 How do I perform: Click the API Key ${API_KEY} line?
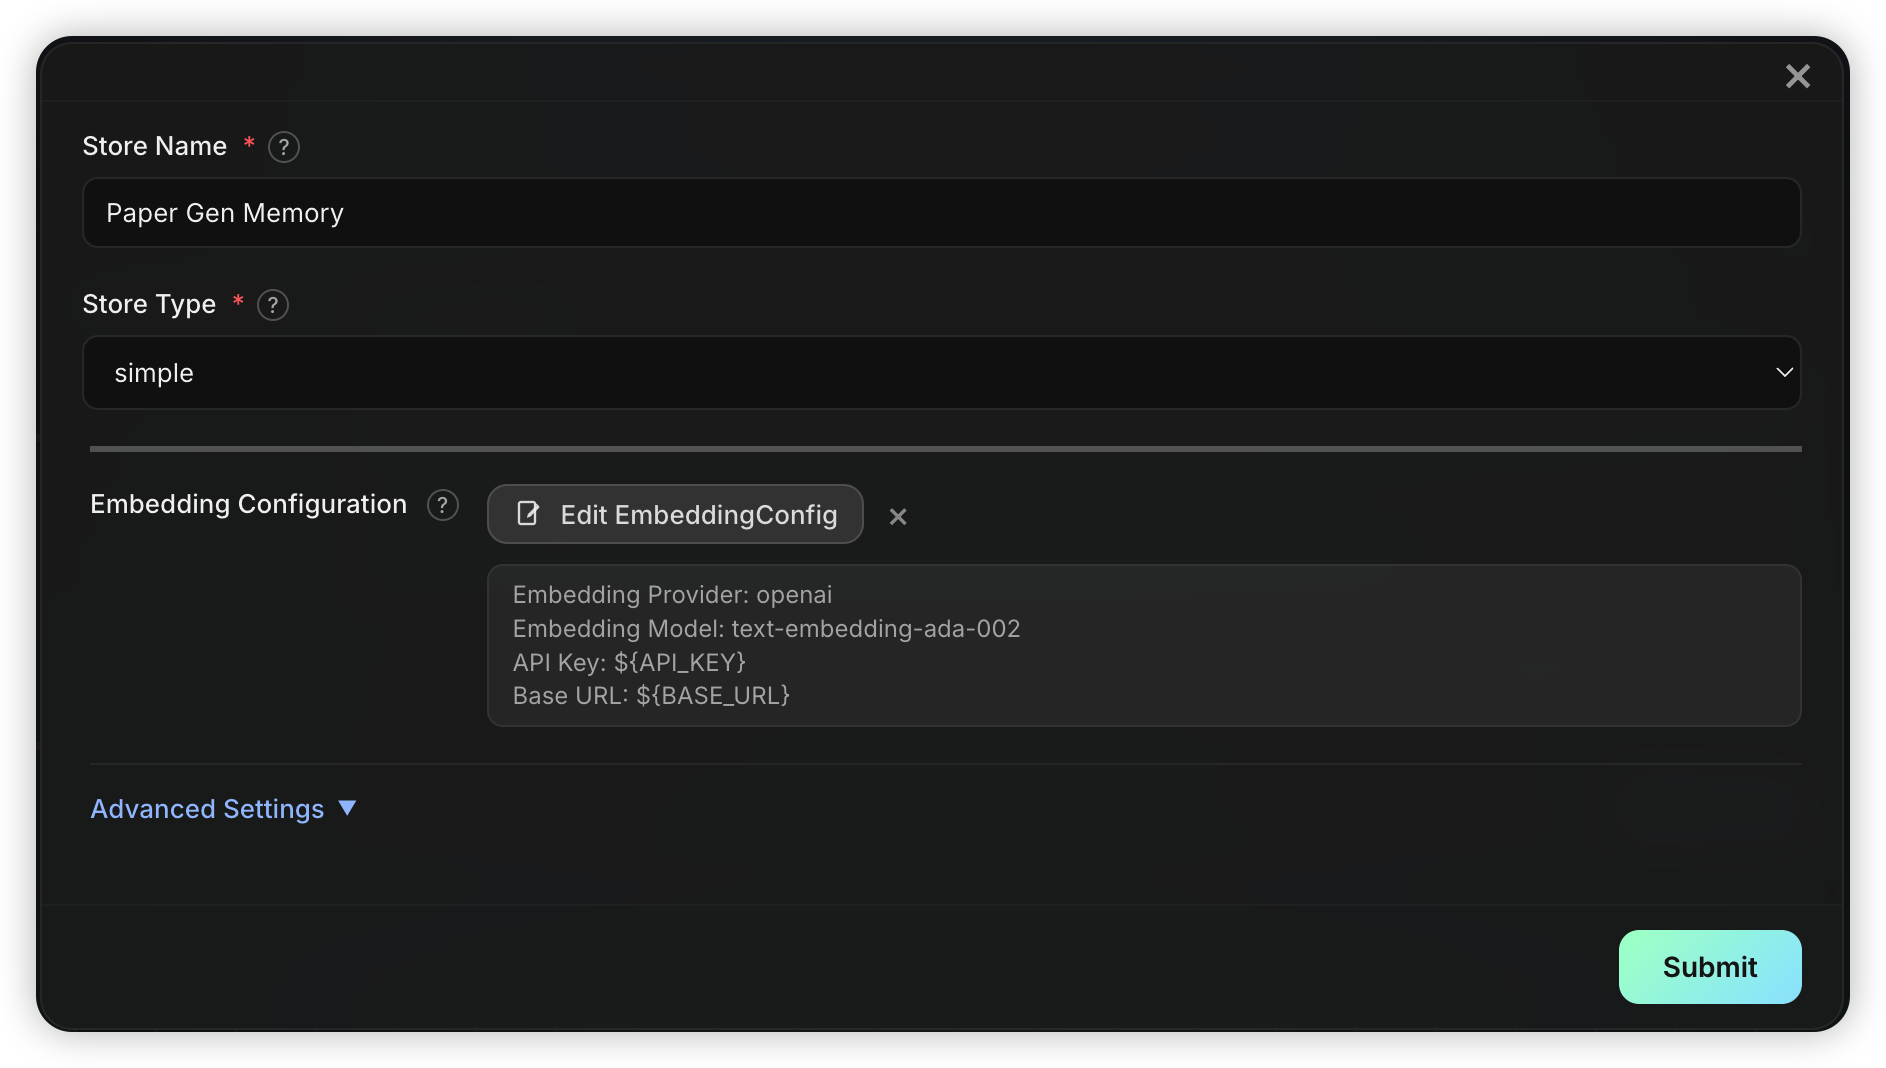(x=629, y=662)
